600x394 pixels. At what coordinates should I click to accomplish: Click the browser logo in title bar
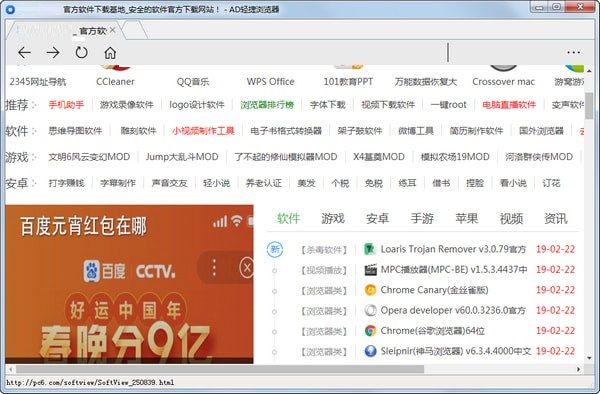click(x=11, y=9)
